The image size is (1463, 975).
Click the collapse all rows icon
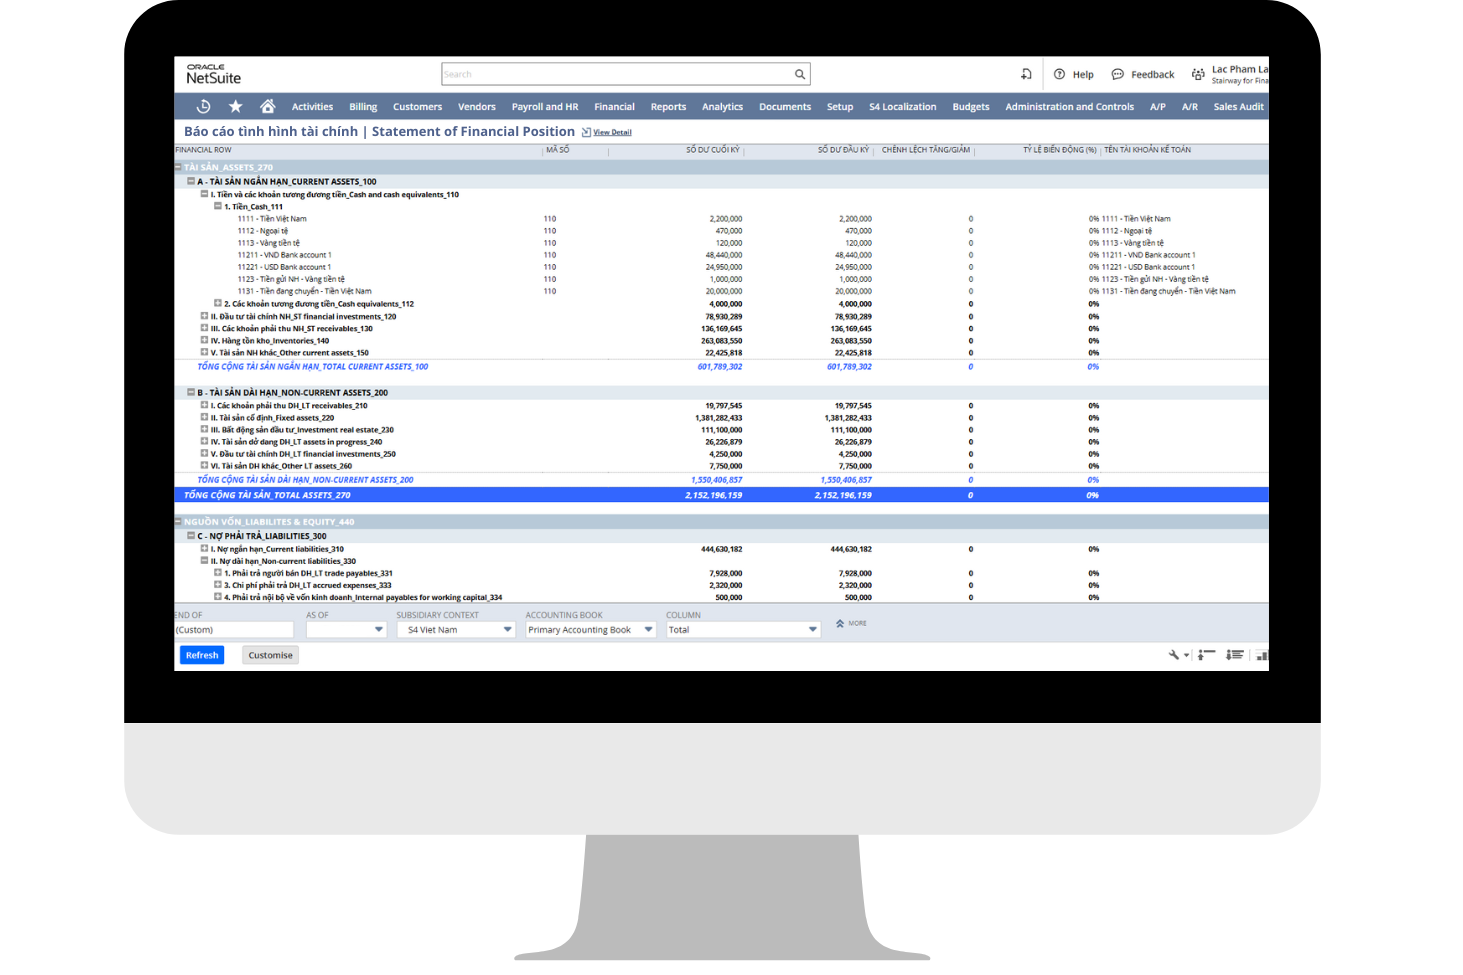pyautogui.click(x=1207, y=655)
